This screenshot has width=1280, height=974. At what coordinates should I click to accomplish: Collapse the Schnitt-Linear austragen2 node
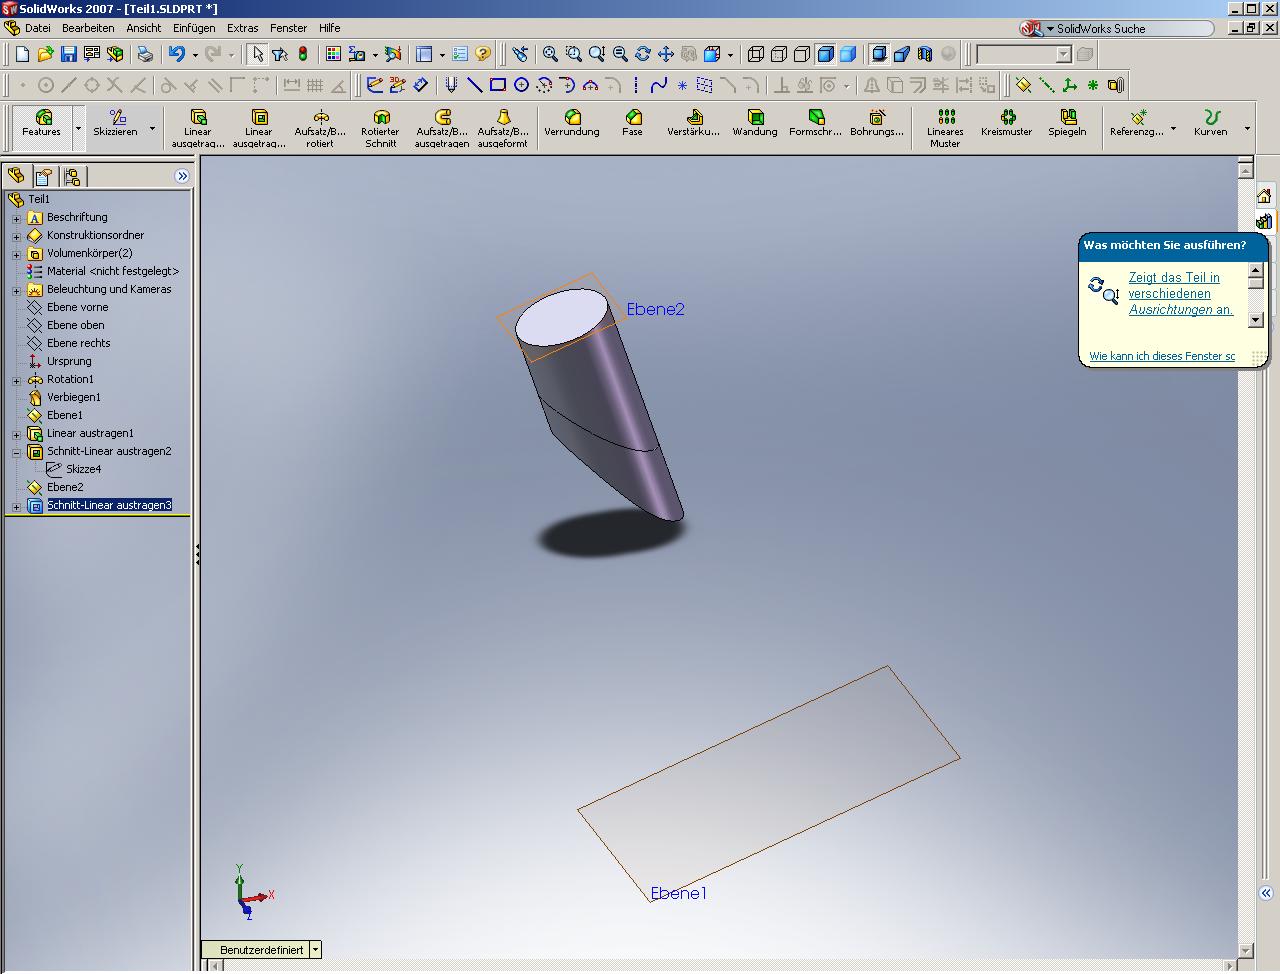tap(16, 452)
